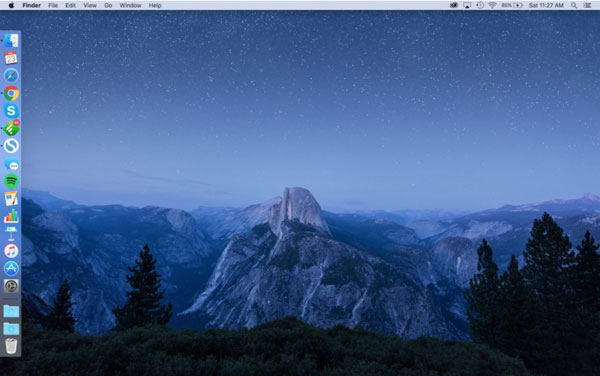The width and height of the screenshot is (600, 376).
Task: Launch Calendar from the Dock
Action: pyautogui.click(x=11, y=58)
